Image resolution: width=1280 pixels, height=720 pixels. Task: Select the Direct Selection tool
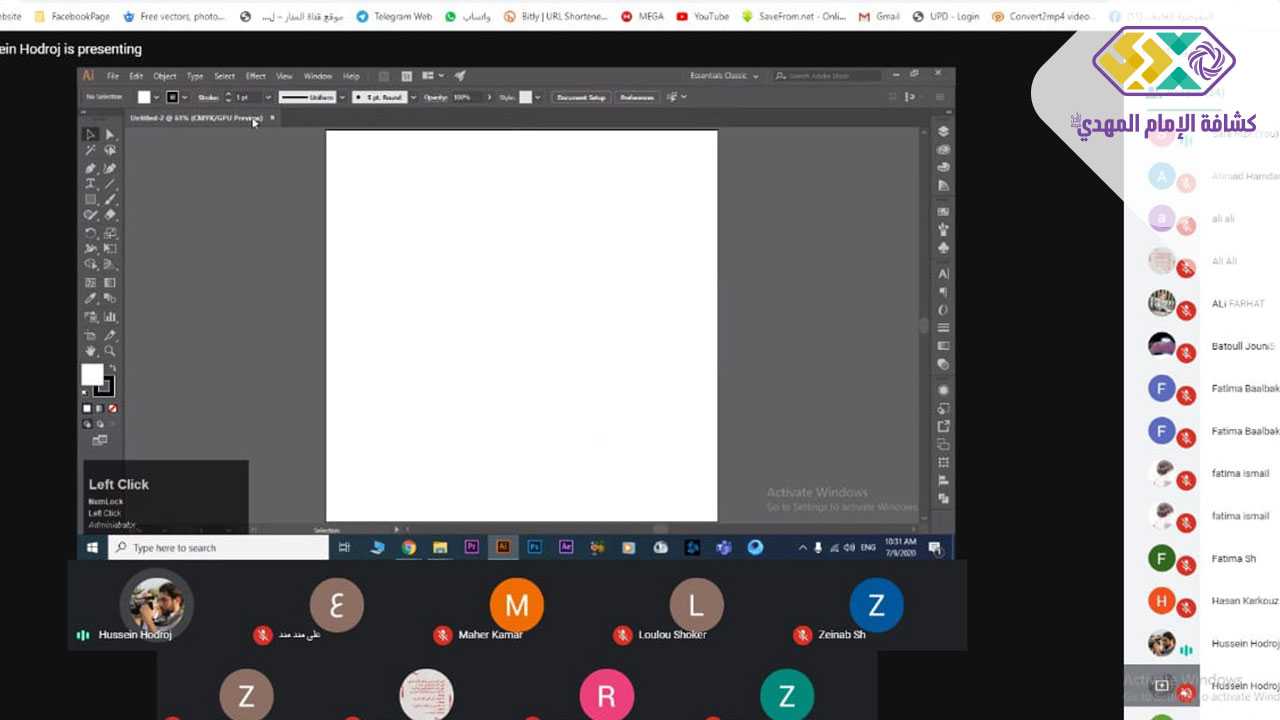pos(109,134)
